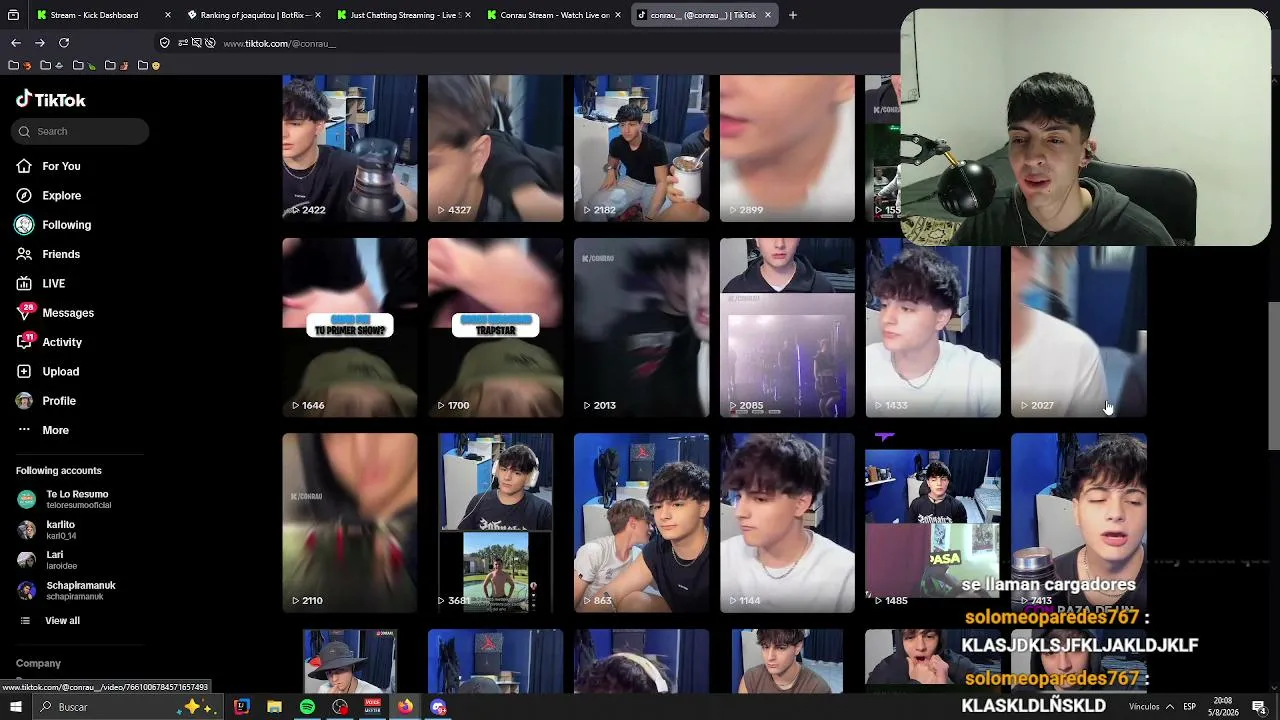This screenshot has width=1280, height=720.
Task: Open Te Lo Resumo account
Action: pyautogui.click(x=77, y=499)
